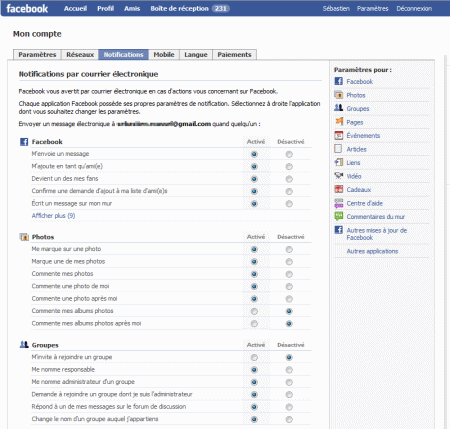Open Boîte de réception (231)

pyautogui.click(x=190, y=8)
